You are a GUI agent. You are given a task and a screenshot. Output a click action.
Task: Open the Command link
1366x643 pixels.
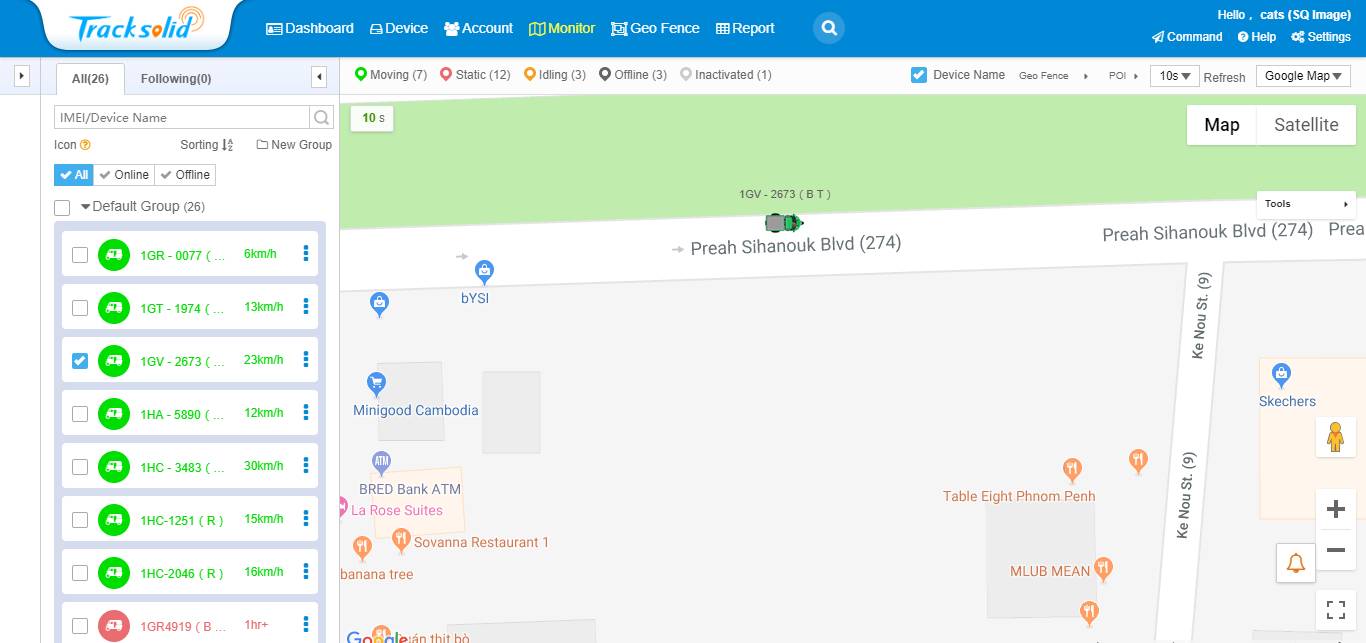pyautogui.click(x=1187, y=37)
